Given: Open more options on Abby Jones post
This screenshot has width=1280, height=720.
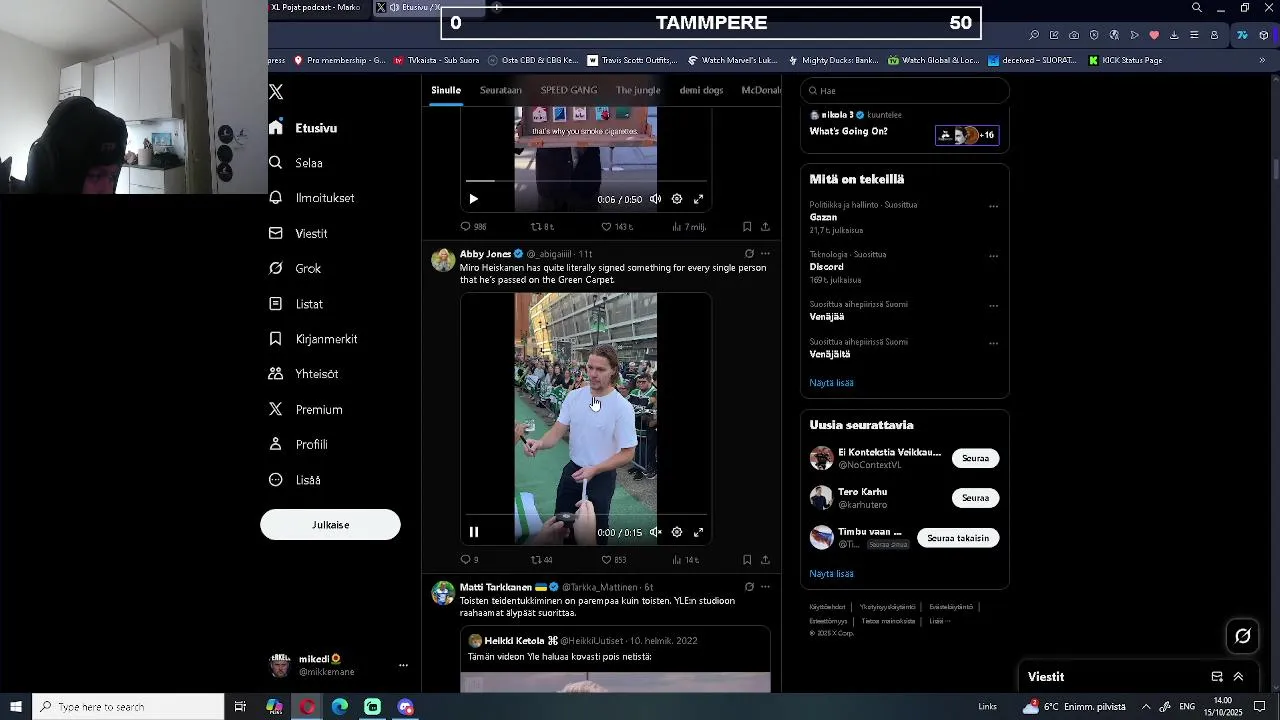Looking at the screenshot, I should tap(766, 254).
